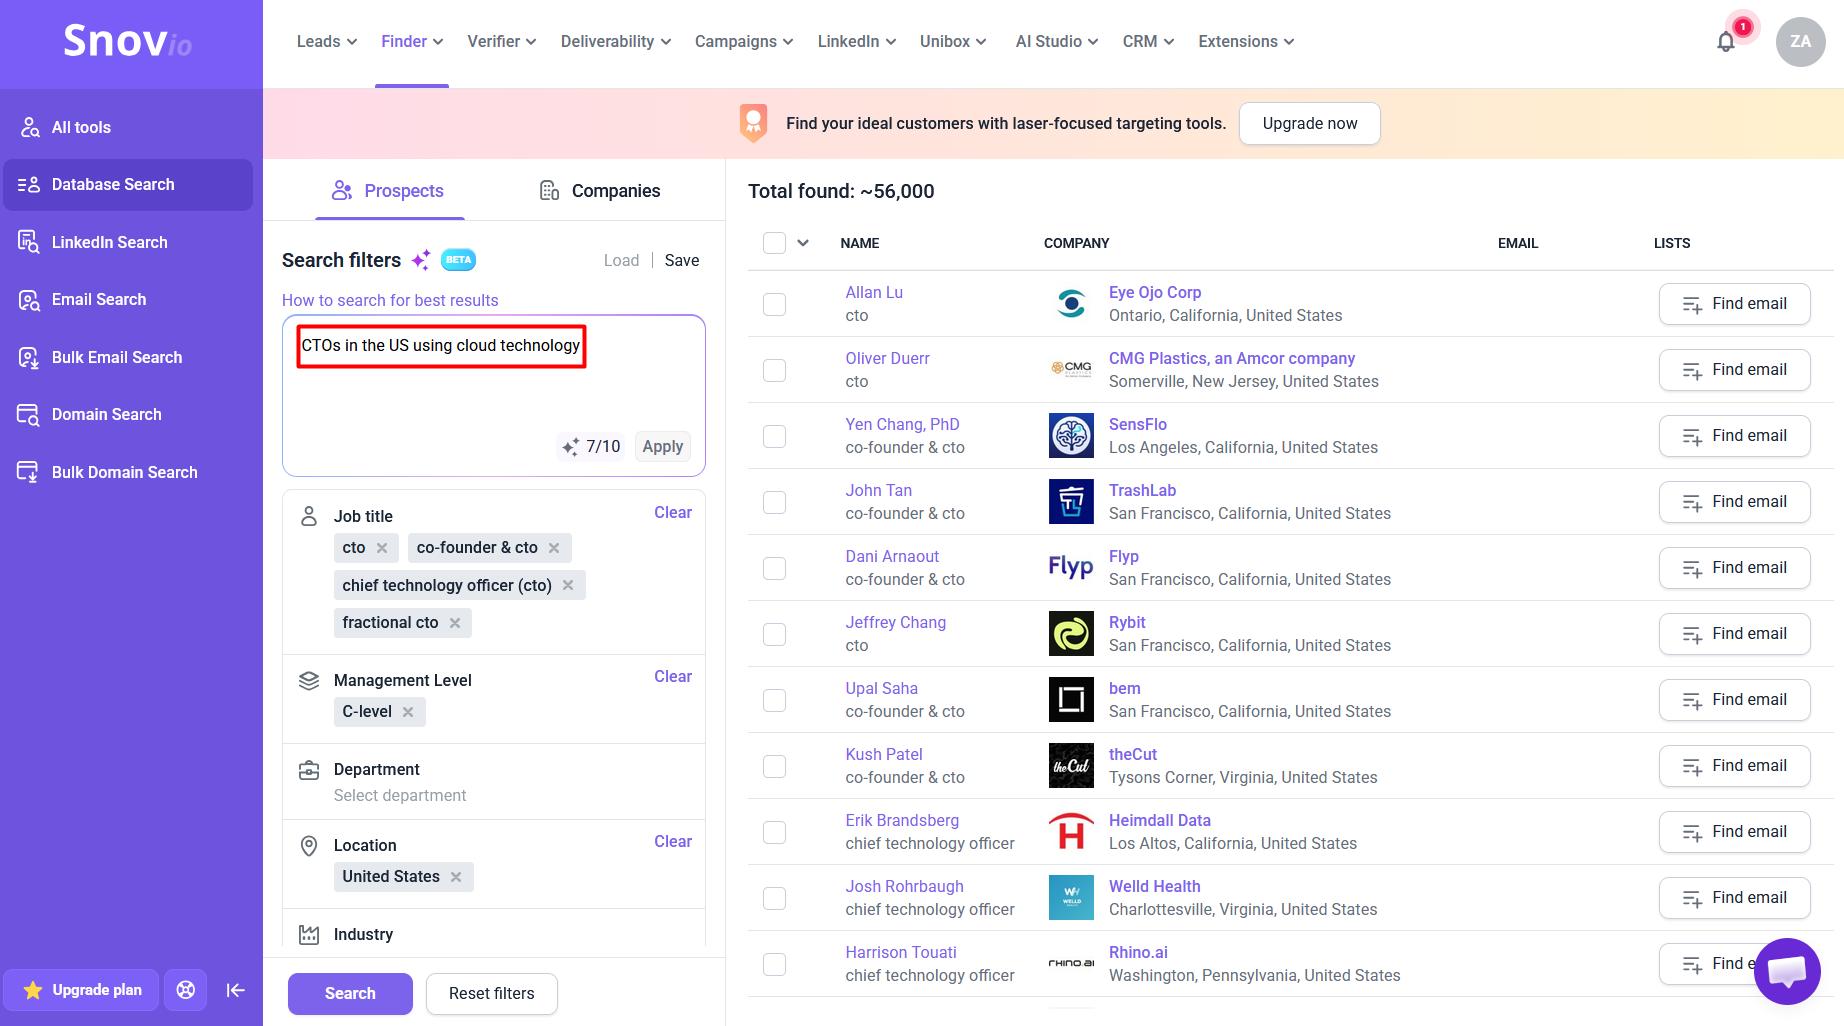Remove the 'fractional cto' job title tag

455,623
